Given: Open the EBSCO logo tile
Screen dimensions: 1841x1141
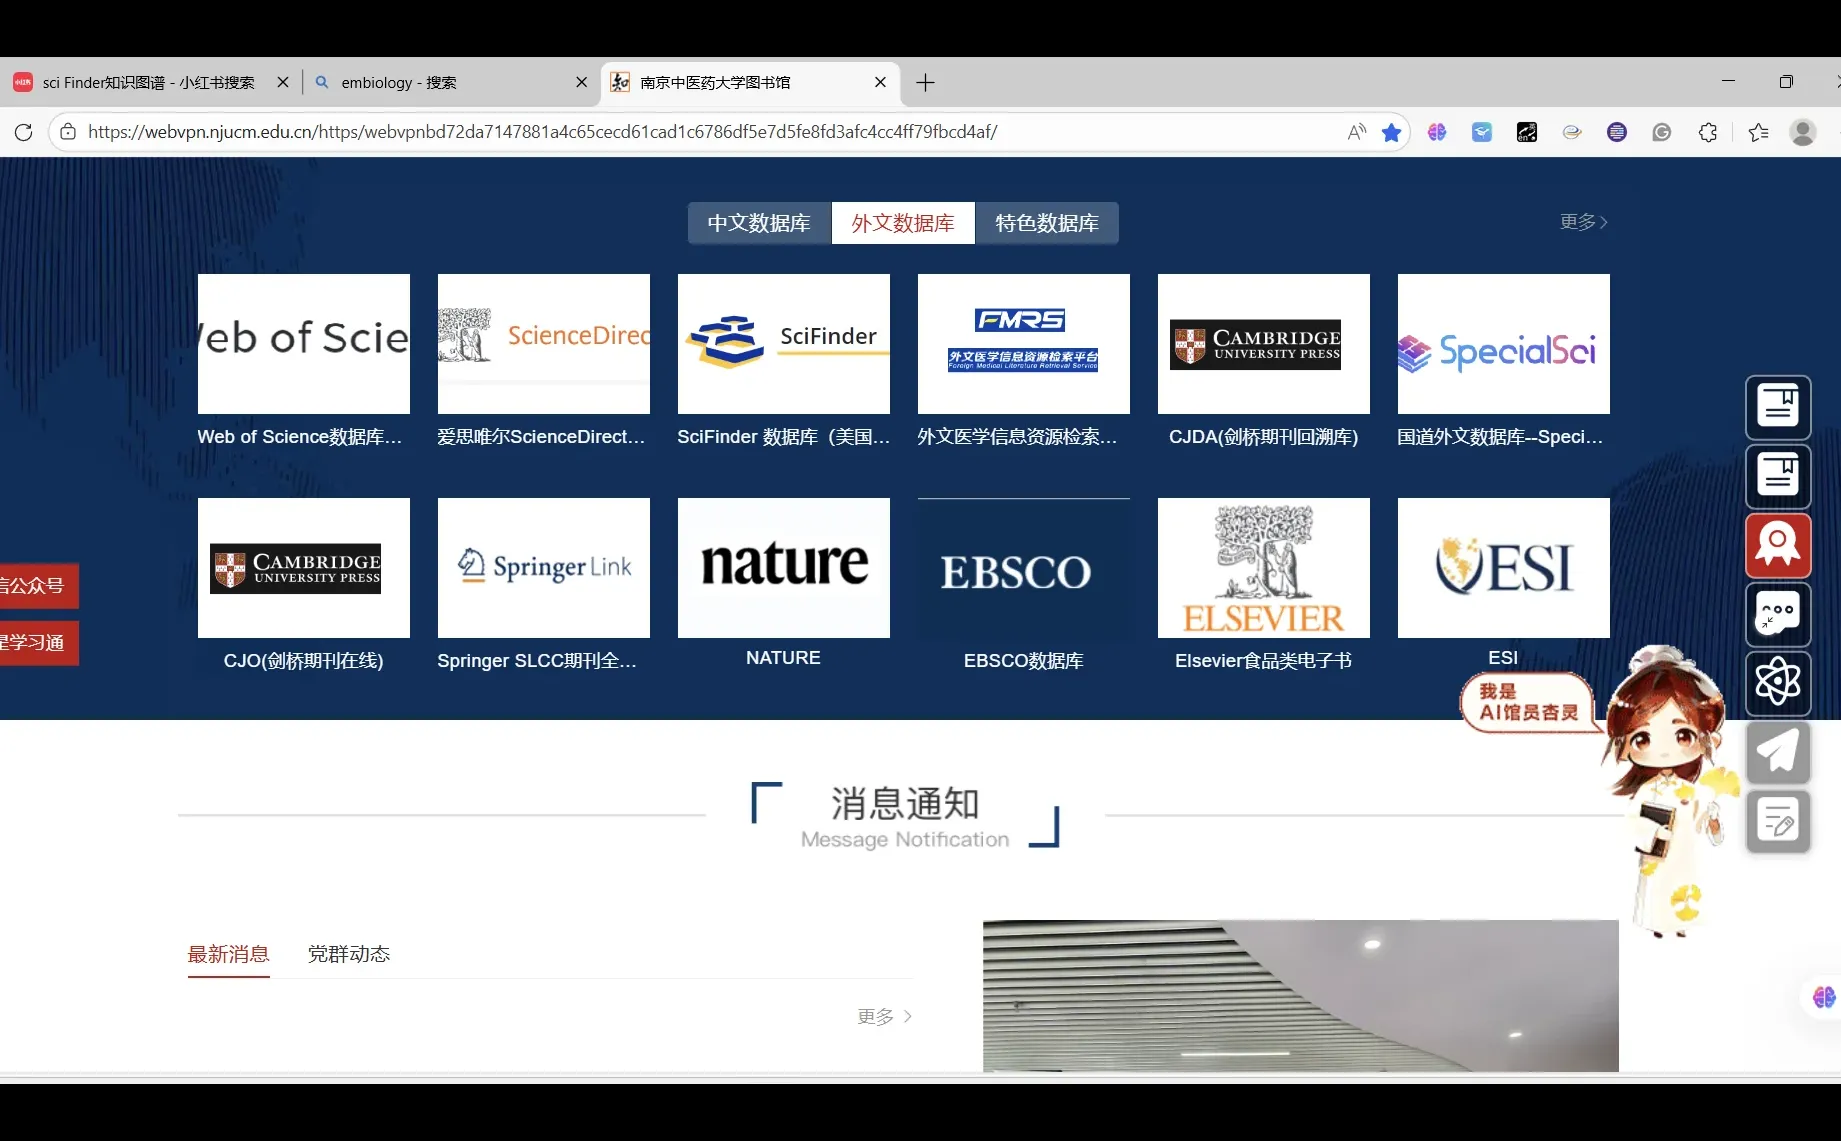Looking at the screenshot, I should click(x=1024, y=568).
